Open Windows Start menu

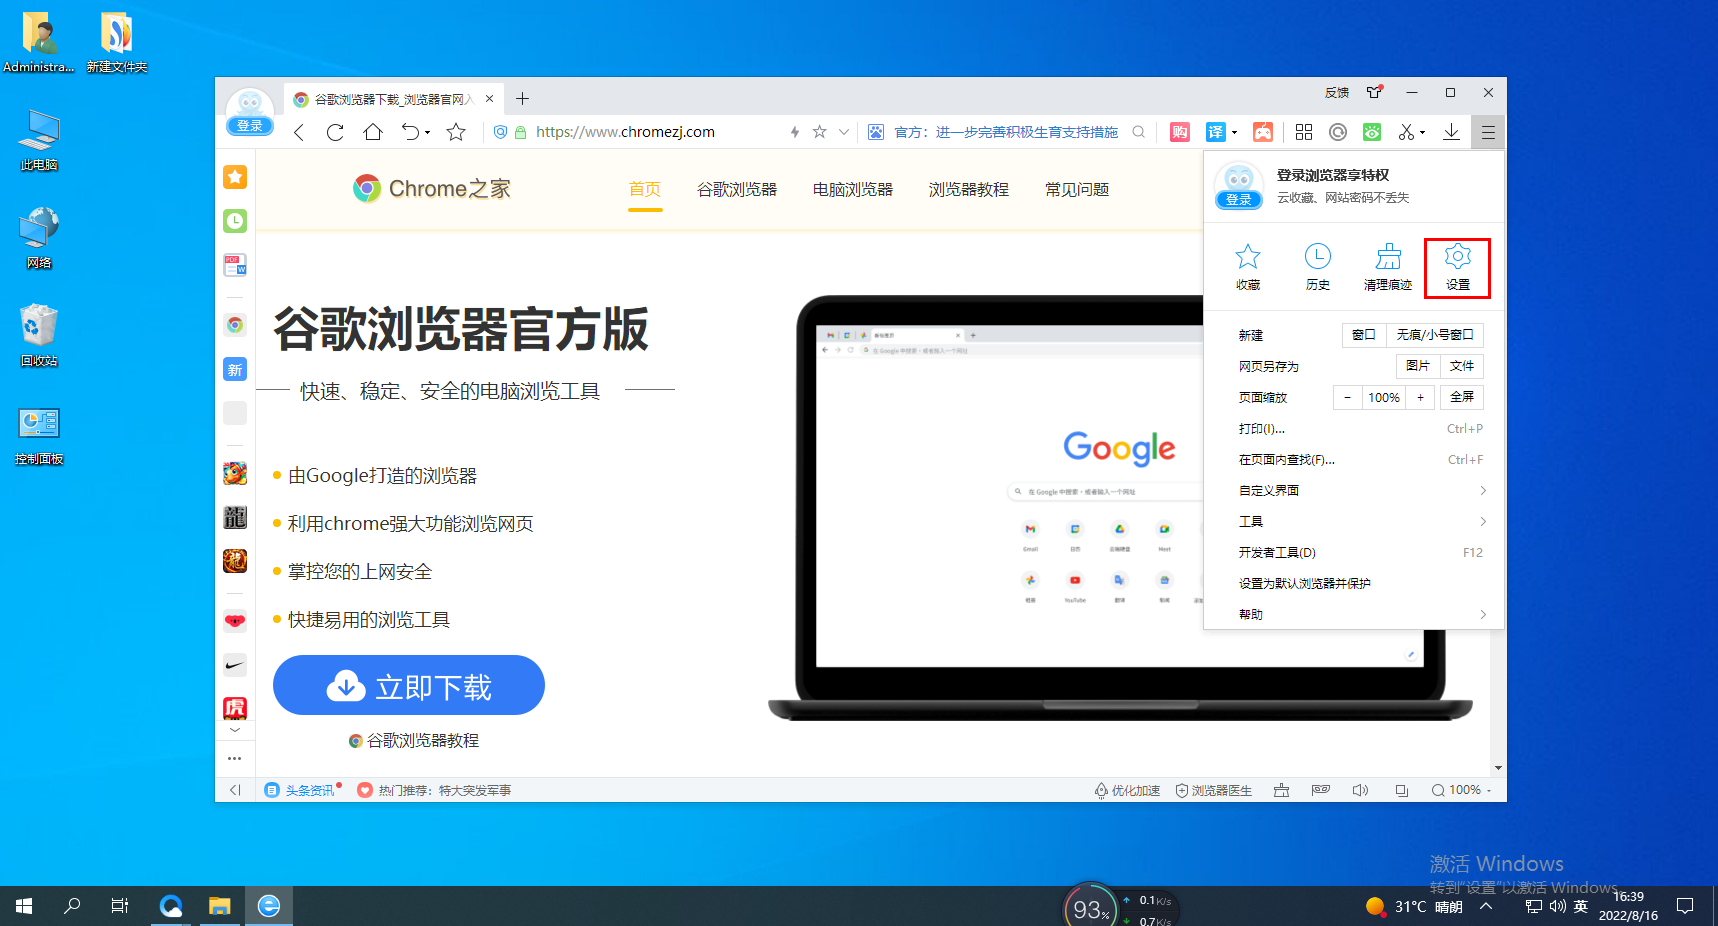click(24, 906)
